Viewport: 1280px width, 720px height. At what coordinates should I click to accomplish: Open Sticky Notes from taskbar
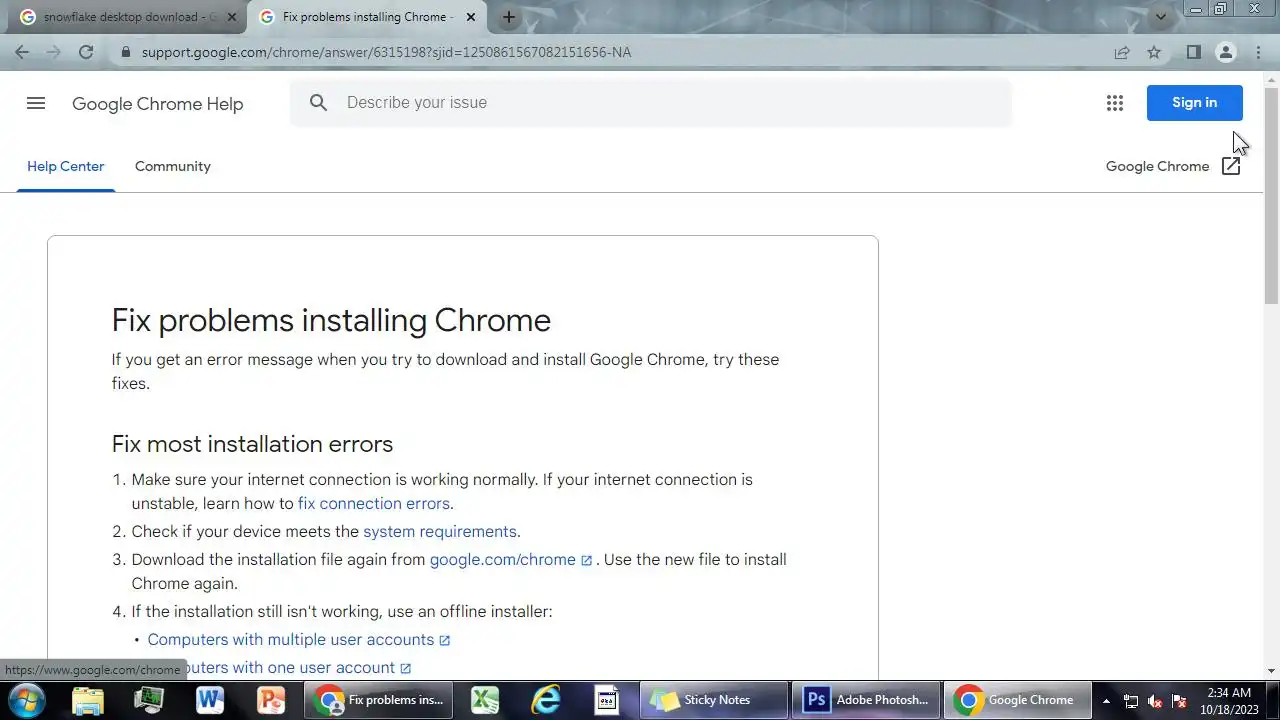[x=713, y=700]
